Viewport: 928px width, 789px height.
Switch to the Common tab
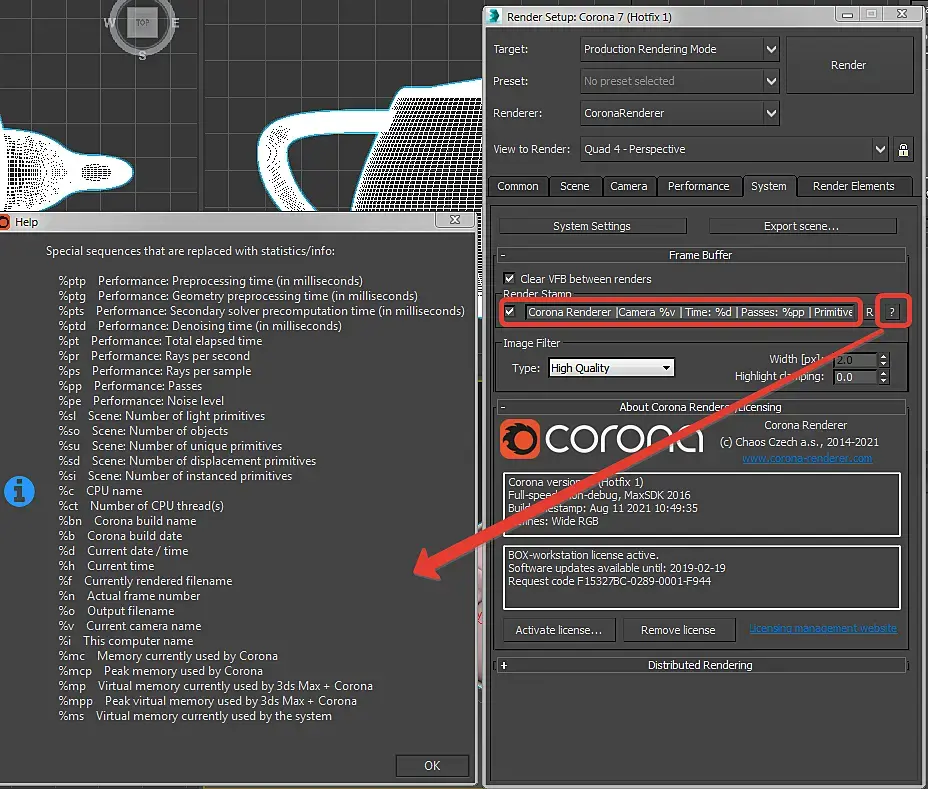pyautogui.click(x=518, y=186)
